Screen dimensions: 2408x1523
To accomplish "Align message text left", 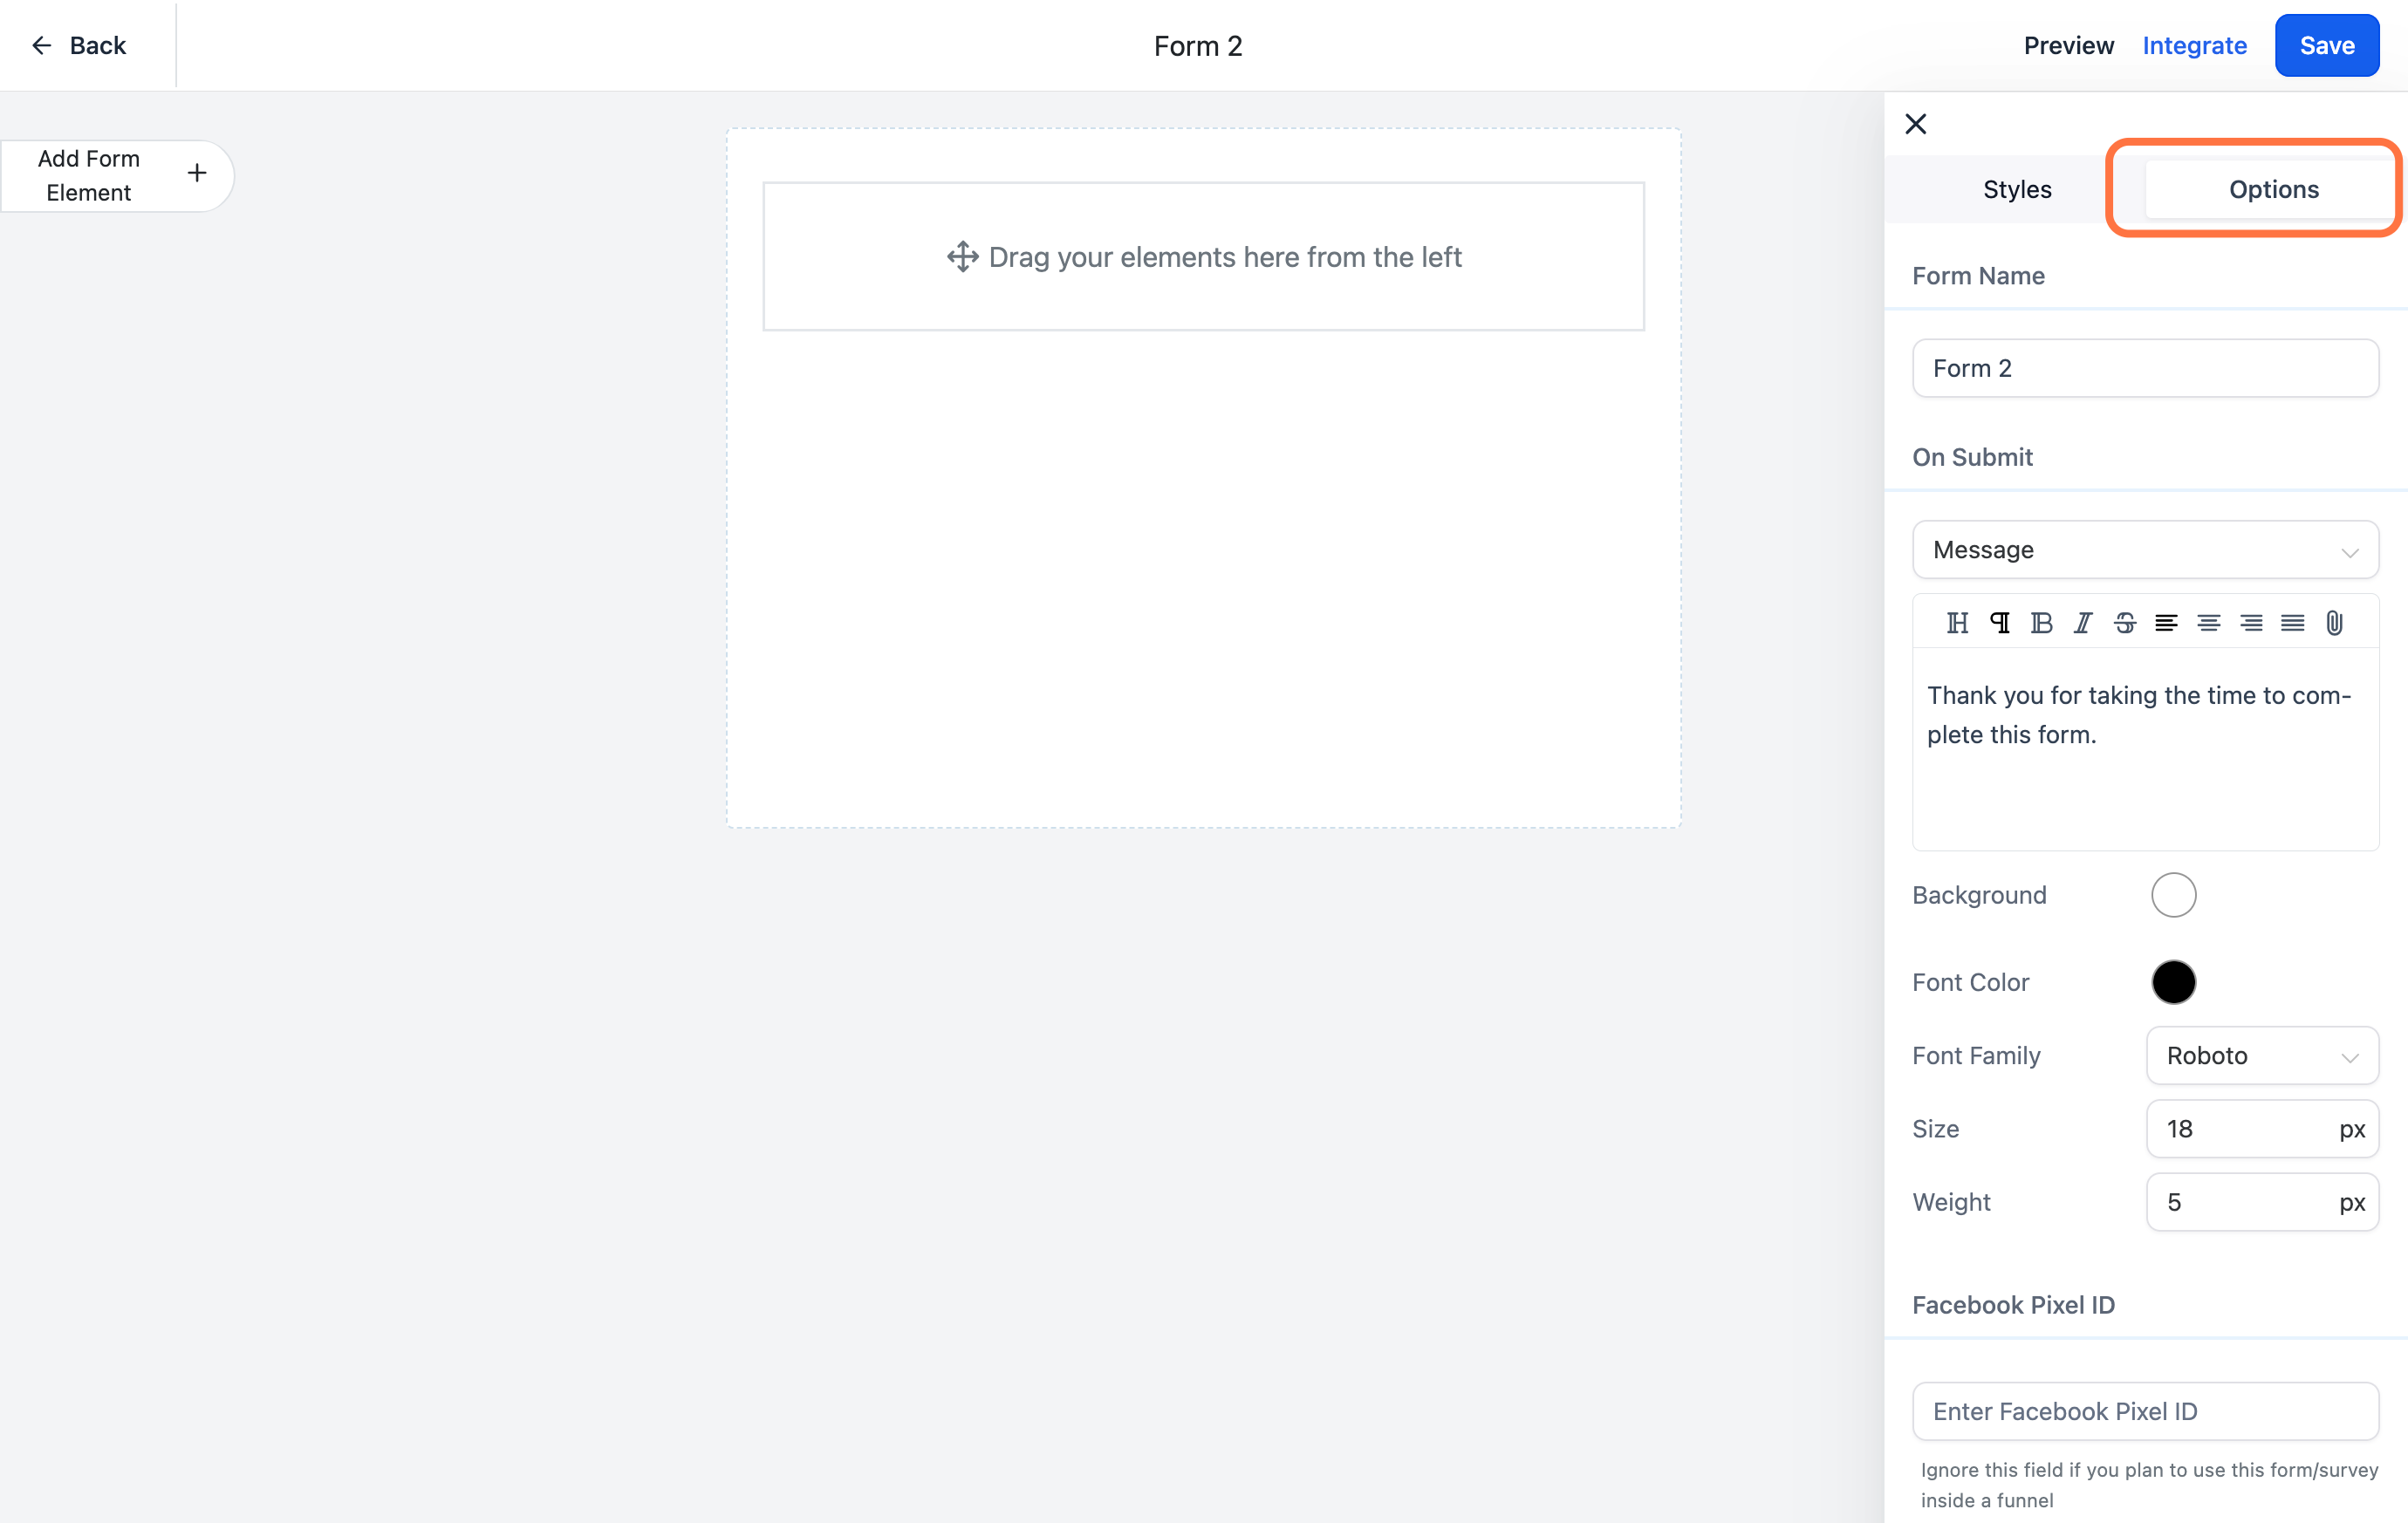I will [2166, 623].
